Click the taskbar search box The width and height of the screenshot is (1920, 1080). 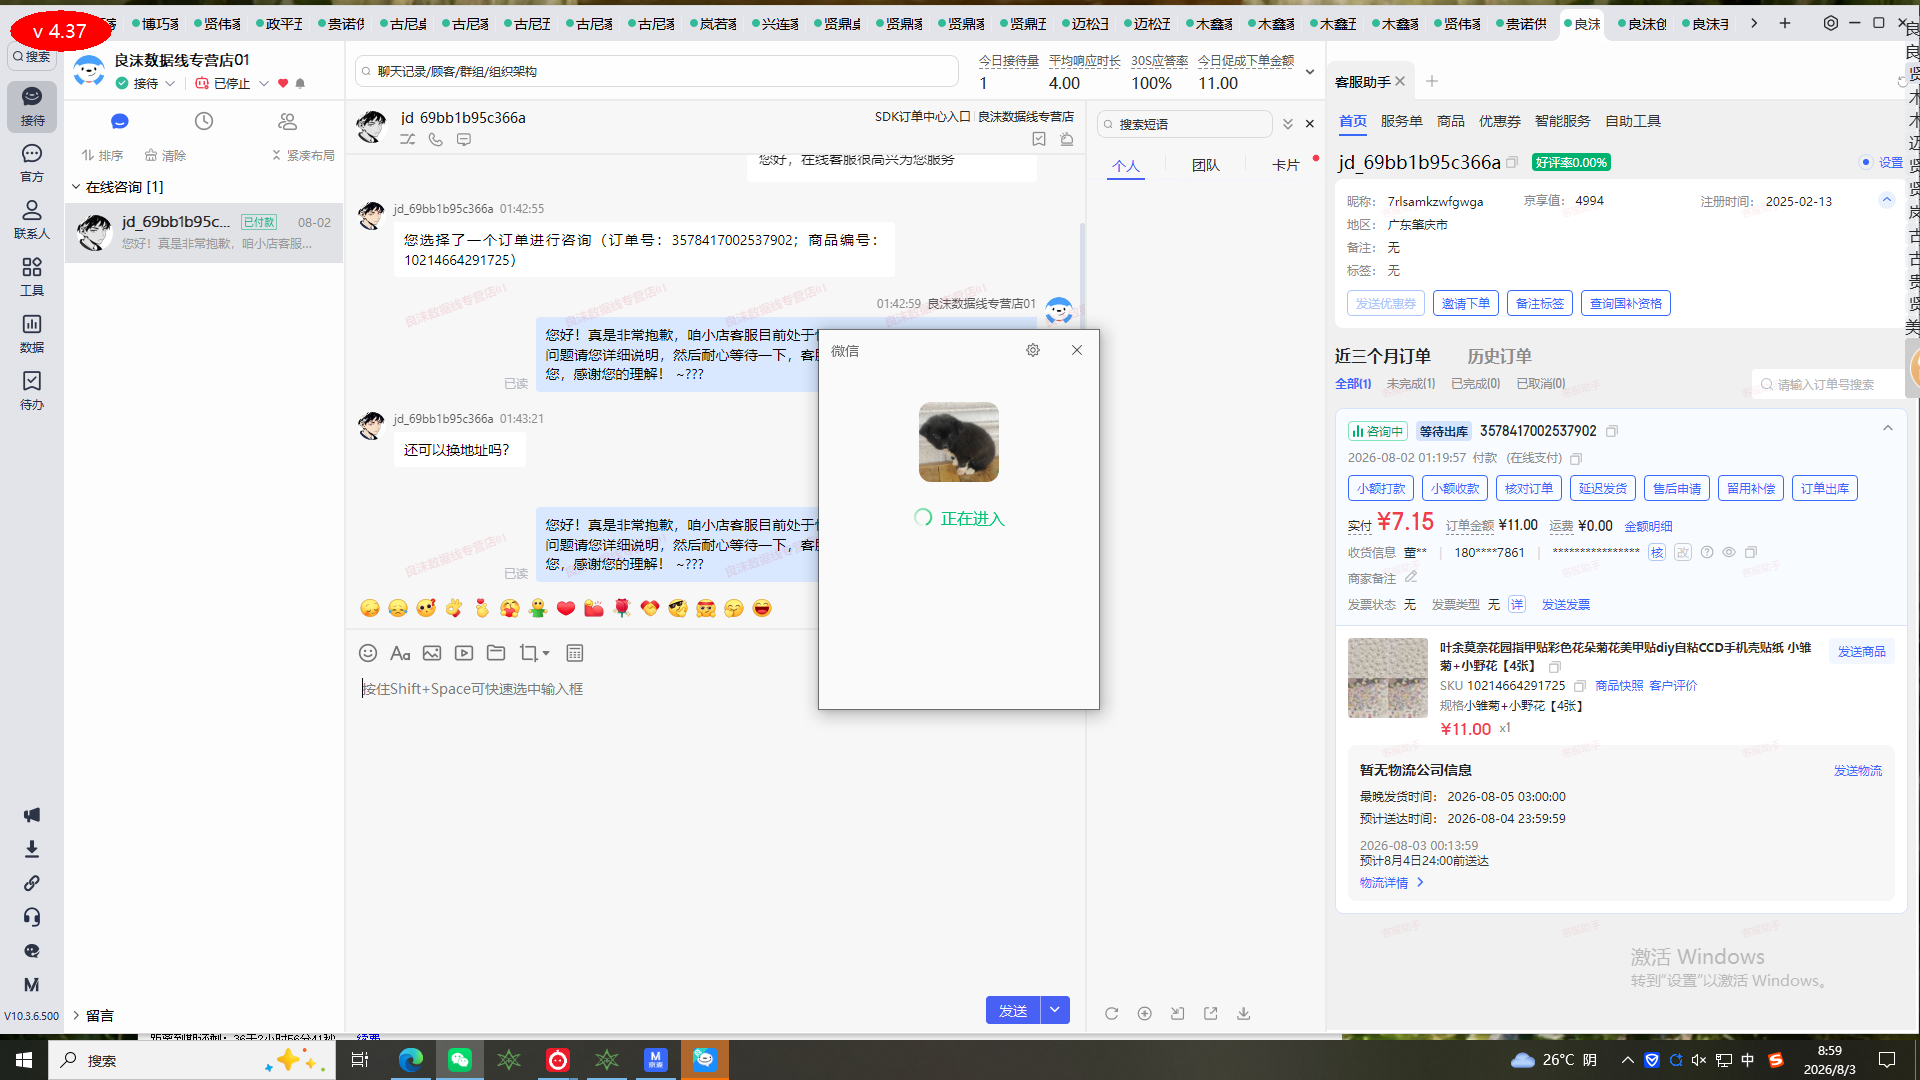coord(192,1060)
